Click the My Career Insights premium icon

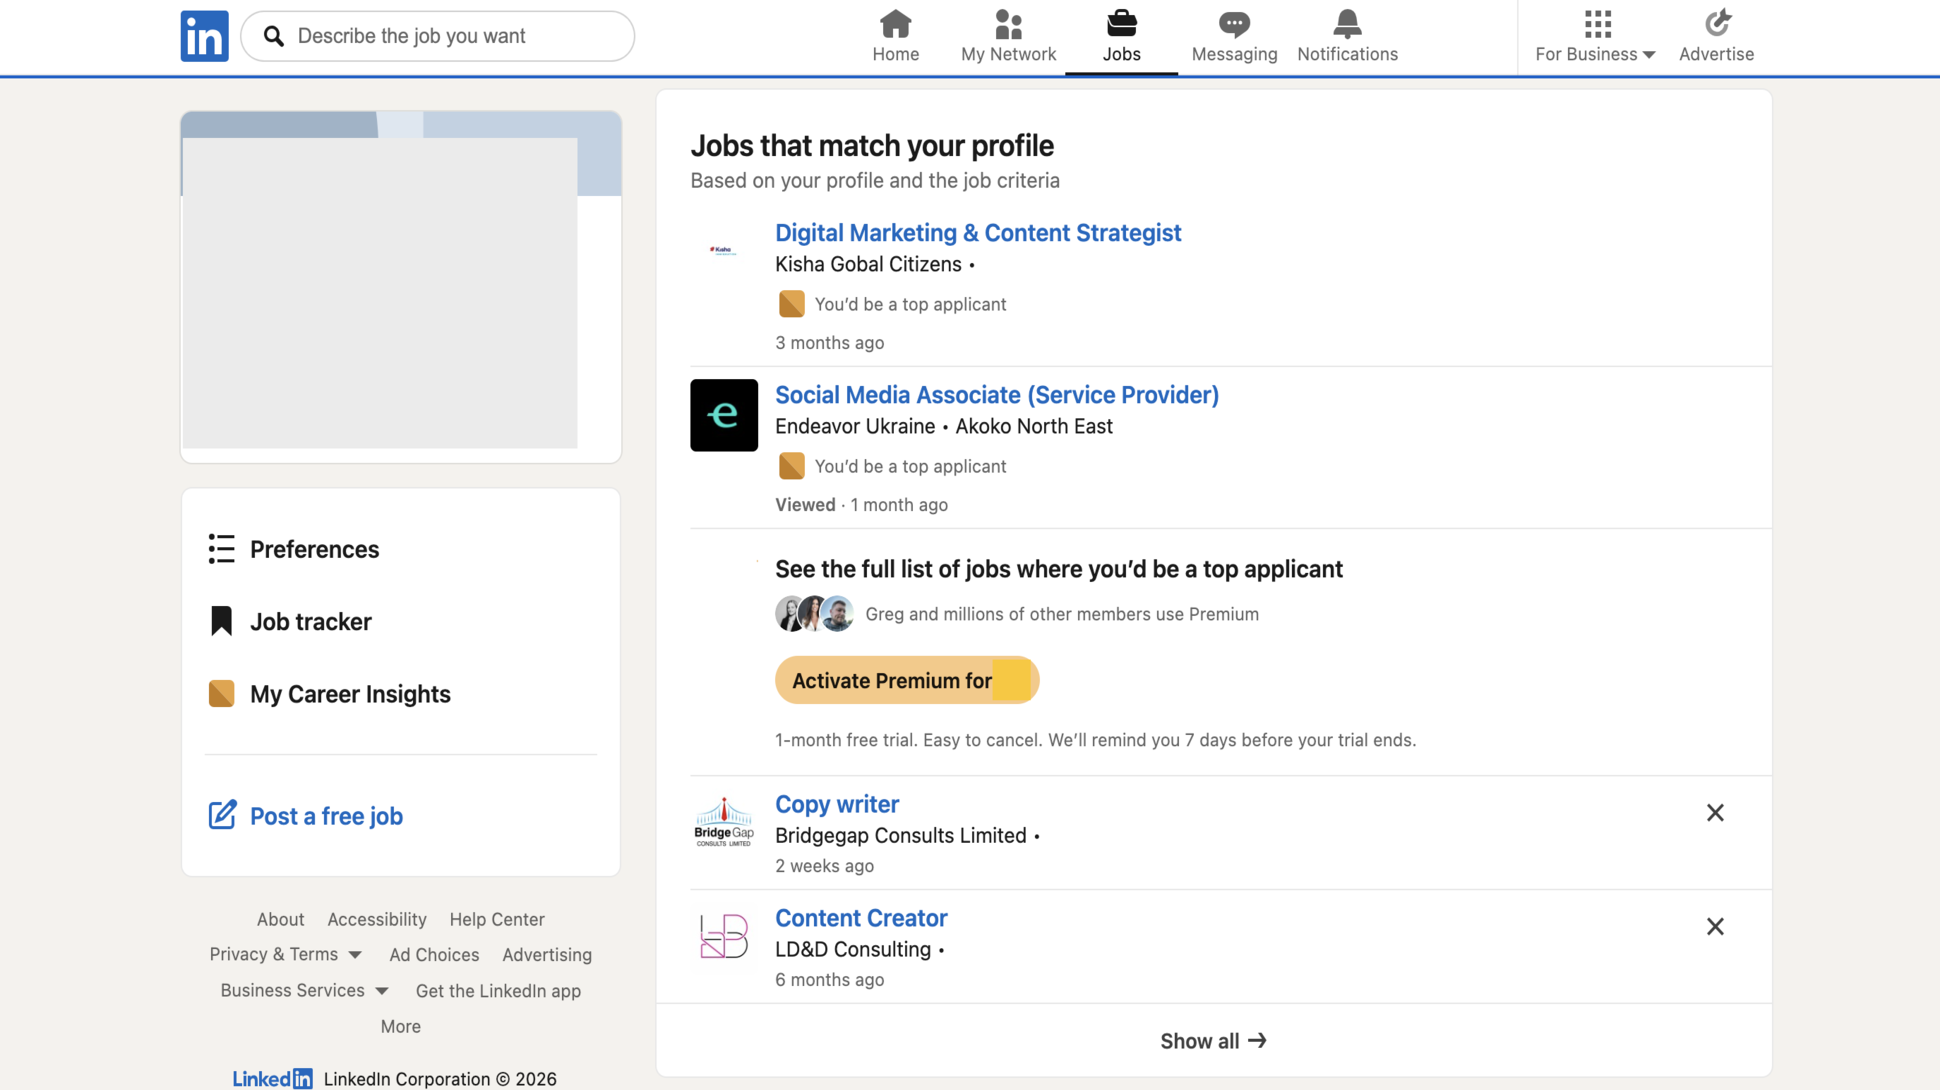click(x=221, y=693)
